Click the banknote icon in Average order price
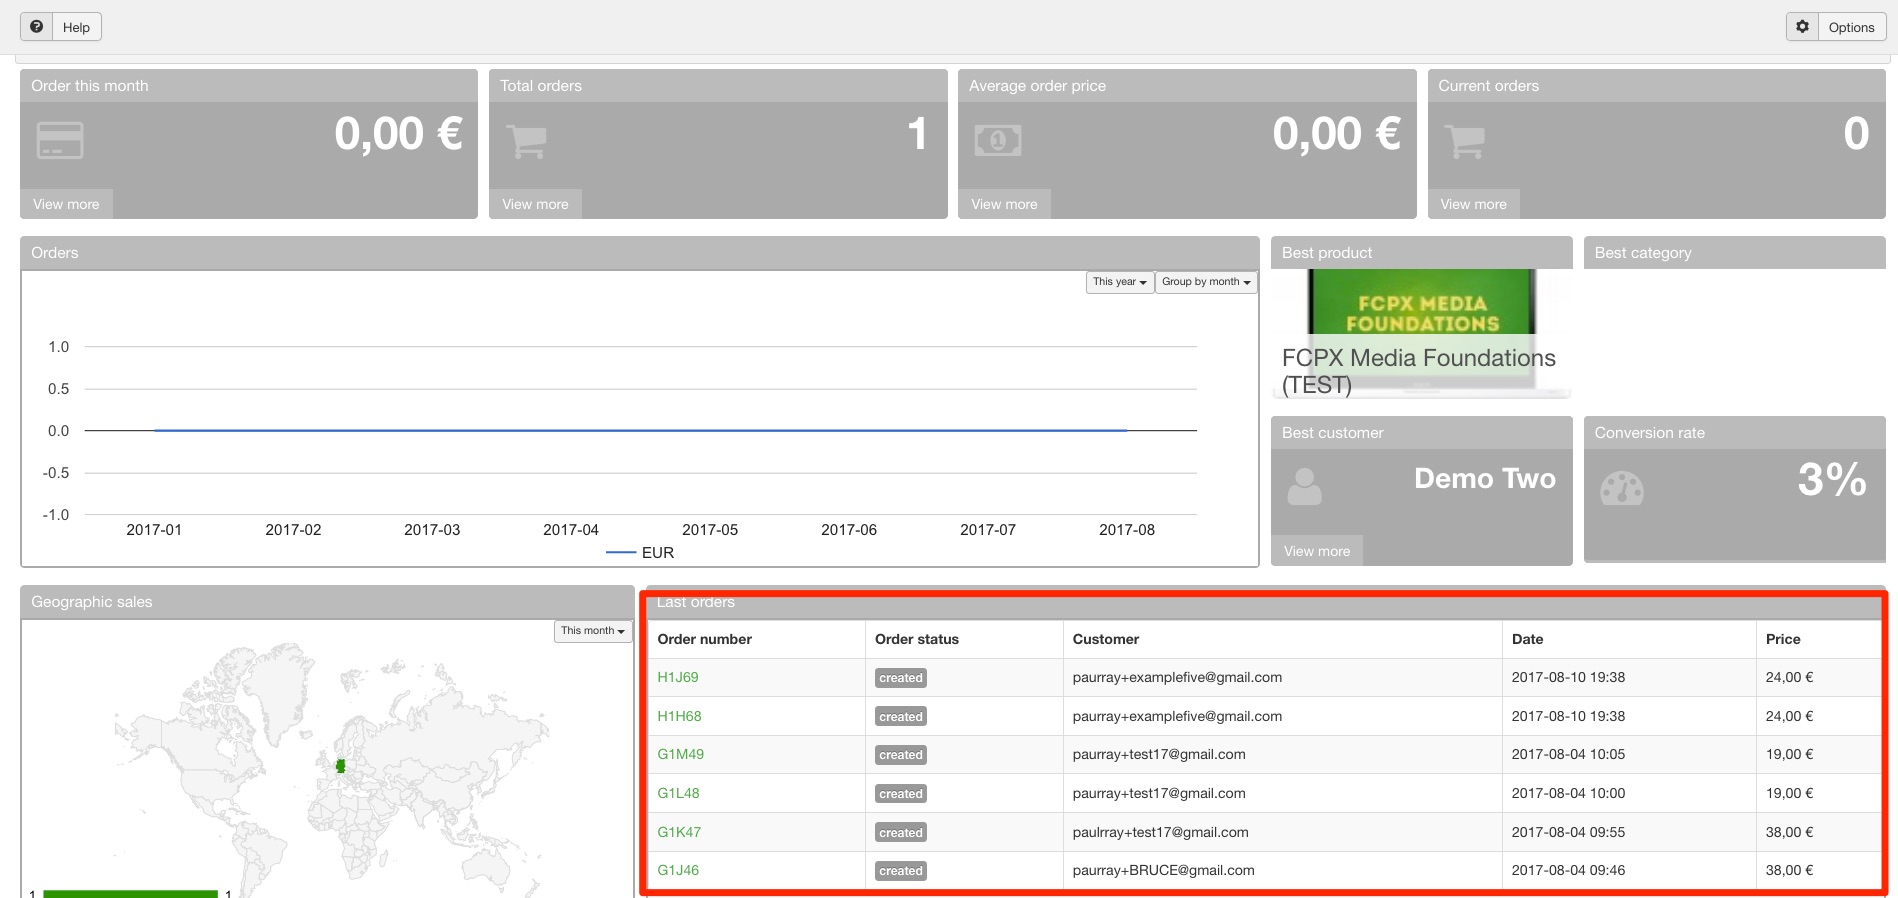Screen dimensions: 1898x898 coord(998,141)
